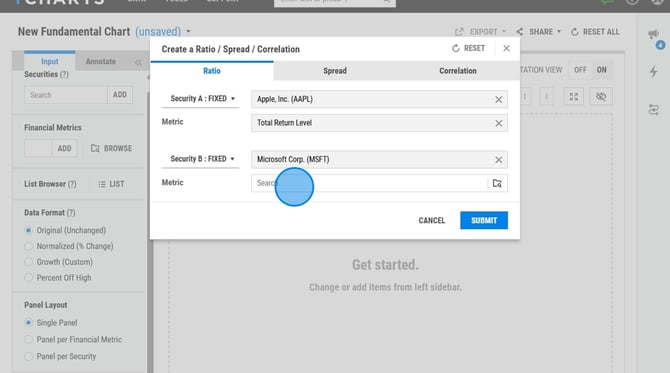The image size is (670, 373).
Task: Click the List Browser (?) help label
Action: (x=50, y=184)
